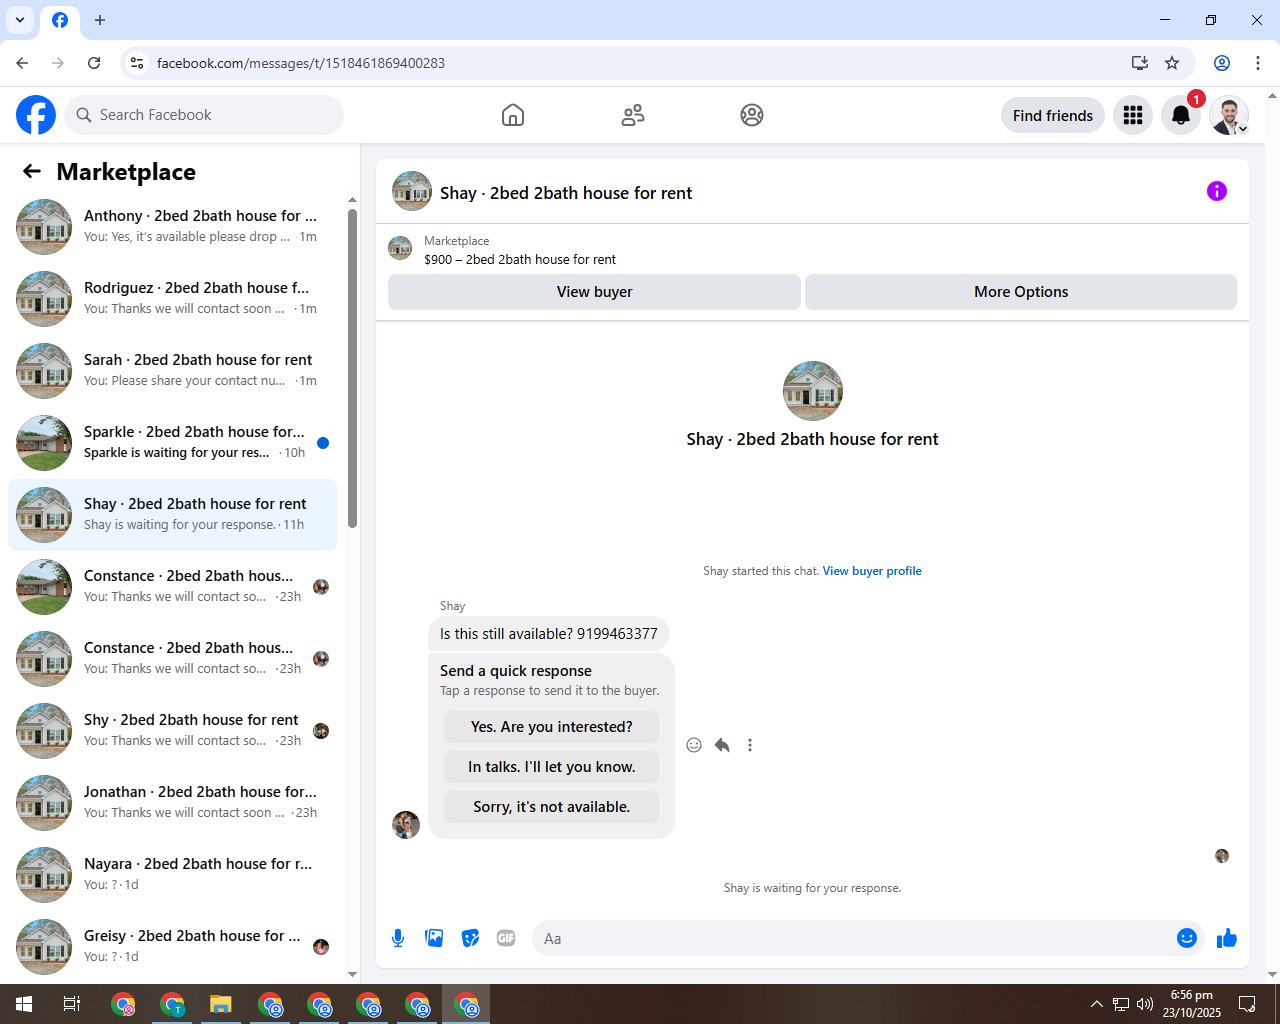The image size is (1280, 1024).
Task: Send a thumbs-up like
Action: click(x=1227, y=938)
